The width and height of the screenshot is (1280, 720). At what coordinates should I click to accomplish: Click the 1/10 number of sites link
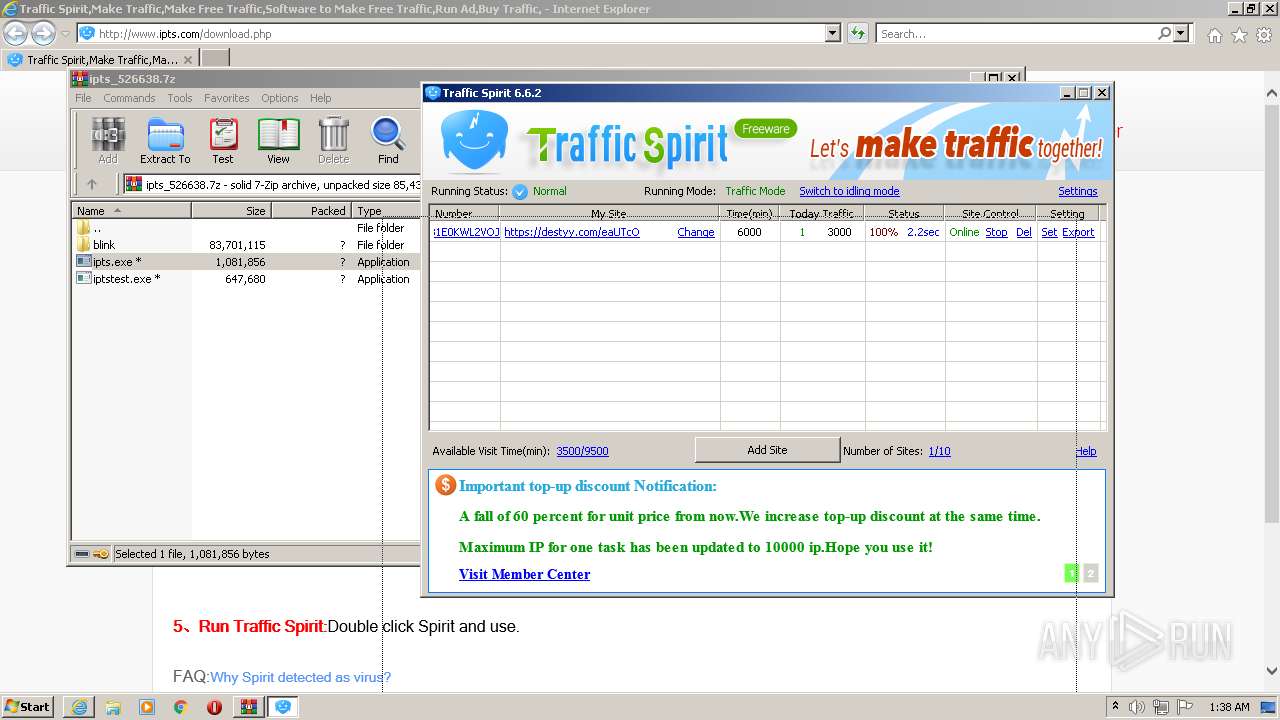(939, 451)
